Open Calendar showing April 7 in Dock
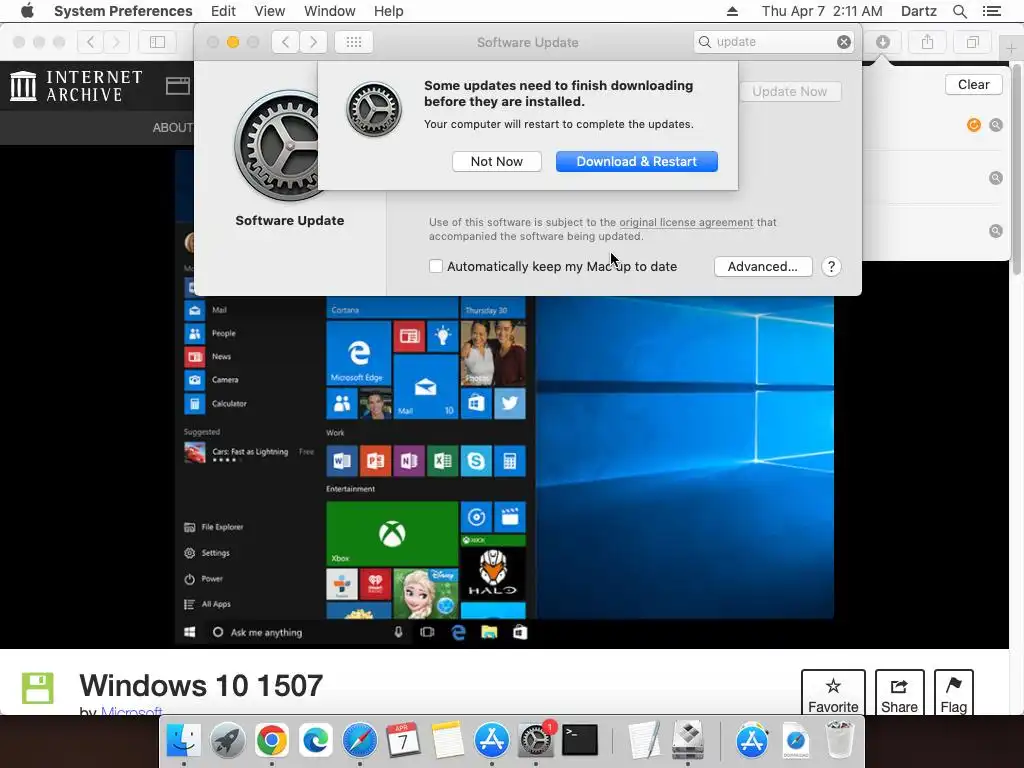Screen dimensions: 1024x768 pos(404,741)
